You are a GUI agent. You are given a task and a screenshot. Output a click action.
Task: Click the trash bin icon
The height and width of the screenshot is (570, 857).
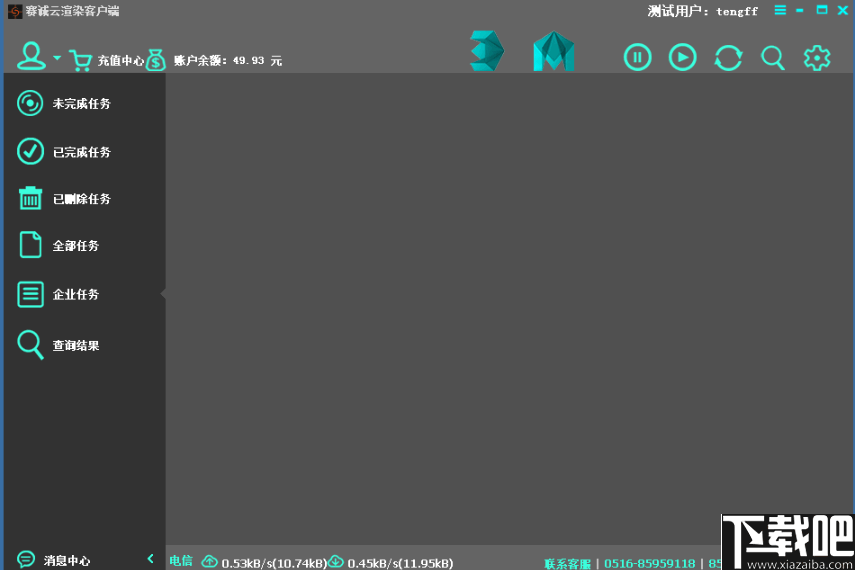31,198
